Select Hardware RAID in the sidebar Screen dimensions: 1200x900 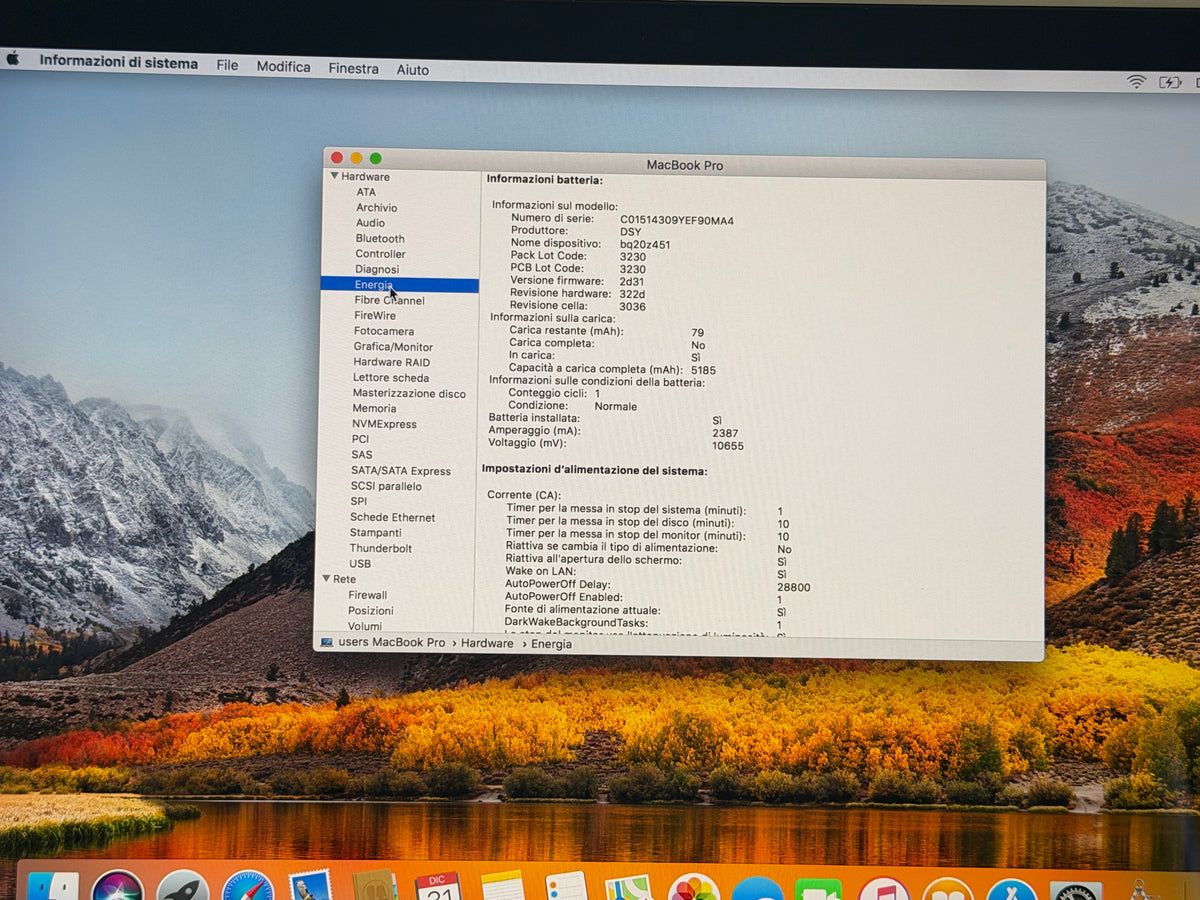(x=391, y=362)
